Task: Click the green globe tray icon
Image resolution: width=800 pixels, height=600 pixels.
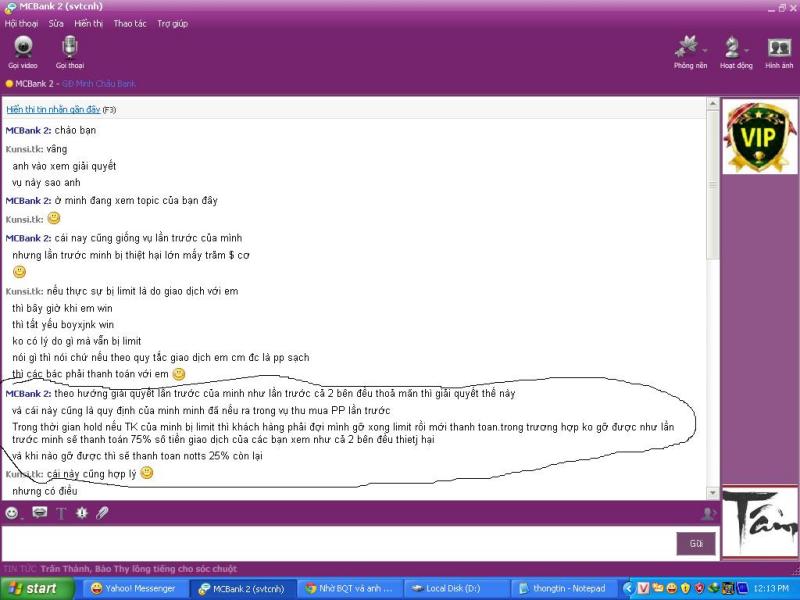Action: (x=713, y=588)
